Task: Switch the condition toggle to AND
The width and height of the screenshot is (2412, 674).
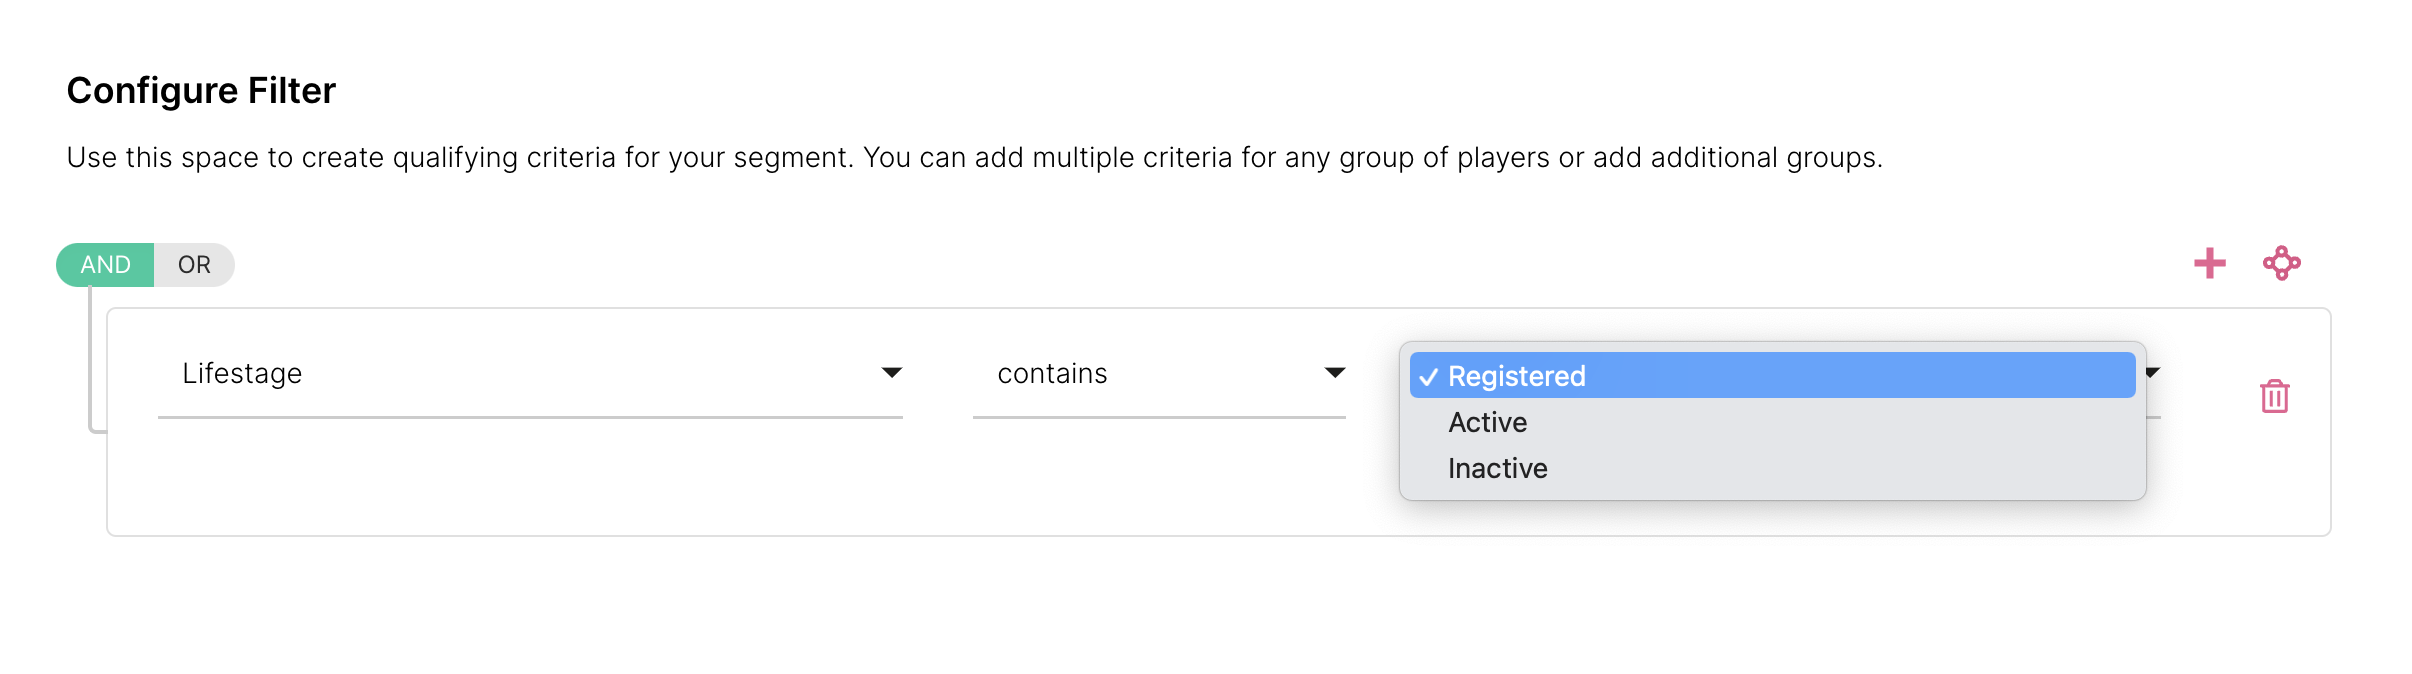Action: point(106,265)
